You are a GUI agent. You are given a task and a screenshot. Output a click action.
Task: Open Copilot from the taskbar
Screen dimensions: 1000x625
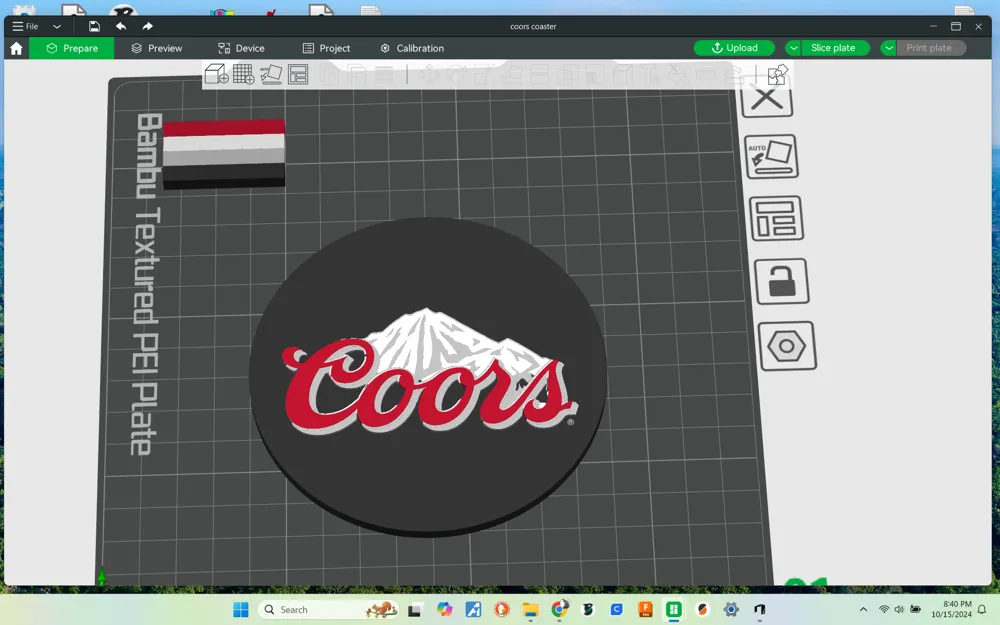445,610
